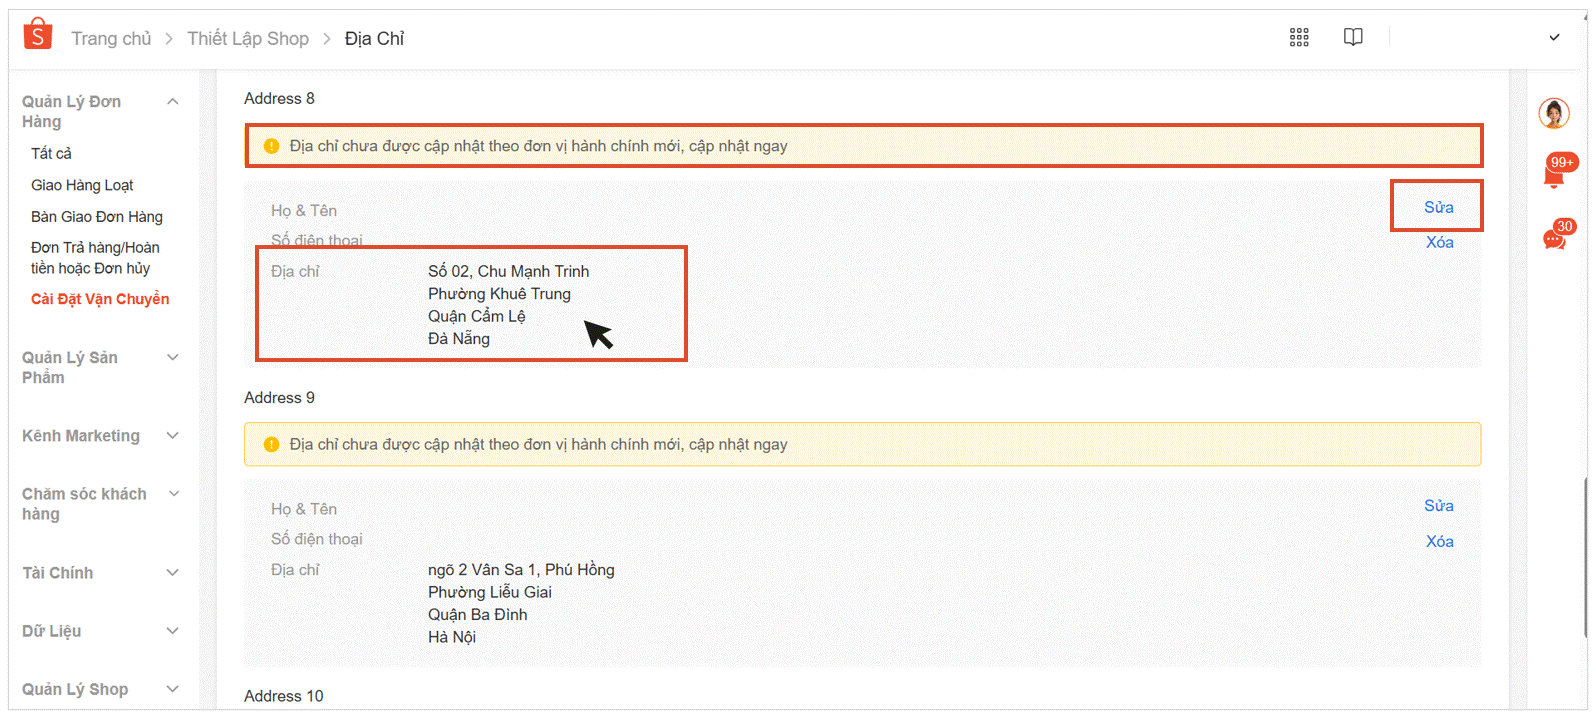This screenshot has width=1596, height=720.
Task: Click Sửa link for Address 8
Action: (x=1438, y=207)
